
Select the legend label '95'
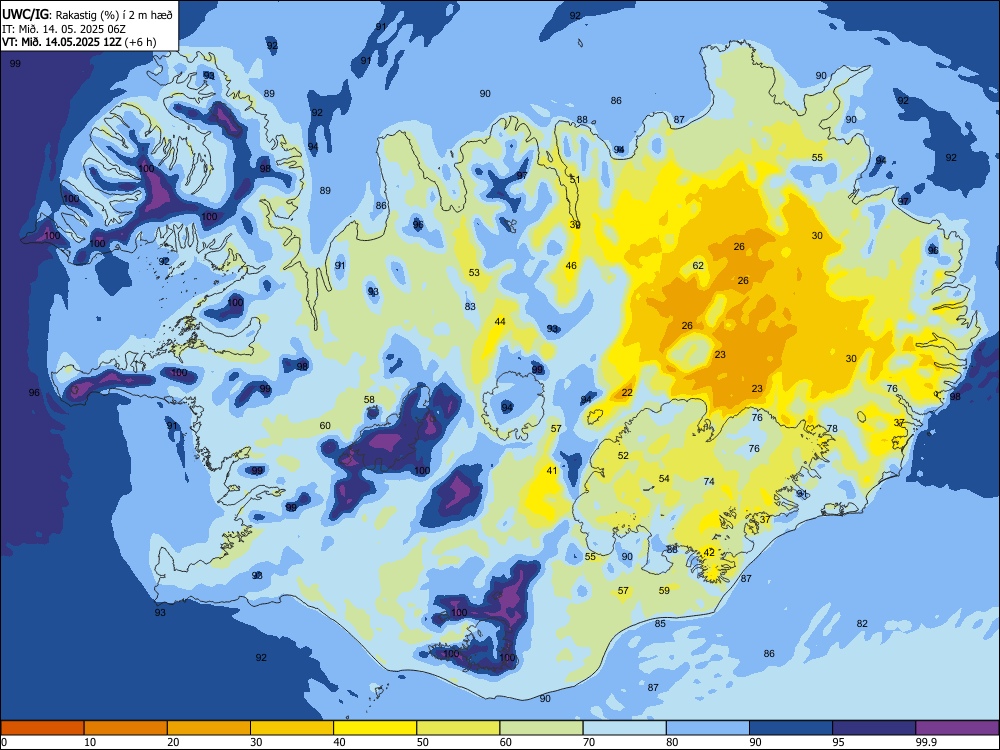click(x=839, y=742)
